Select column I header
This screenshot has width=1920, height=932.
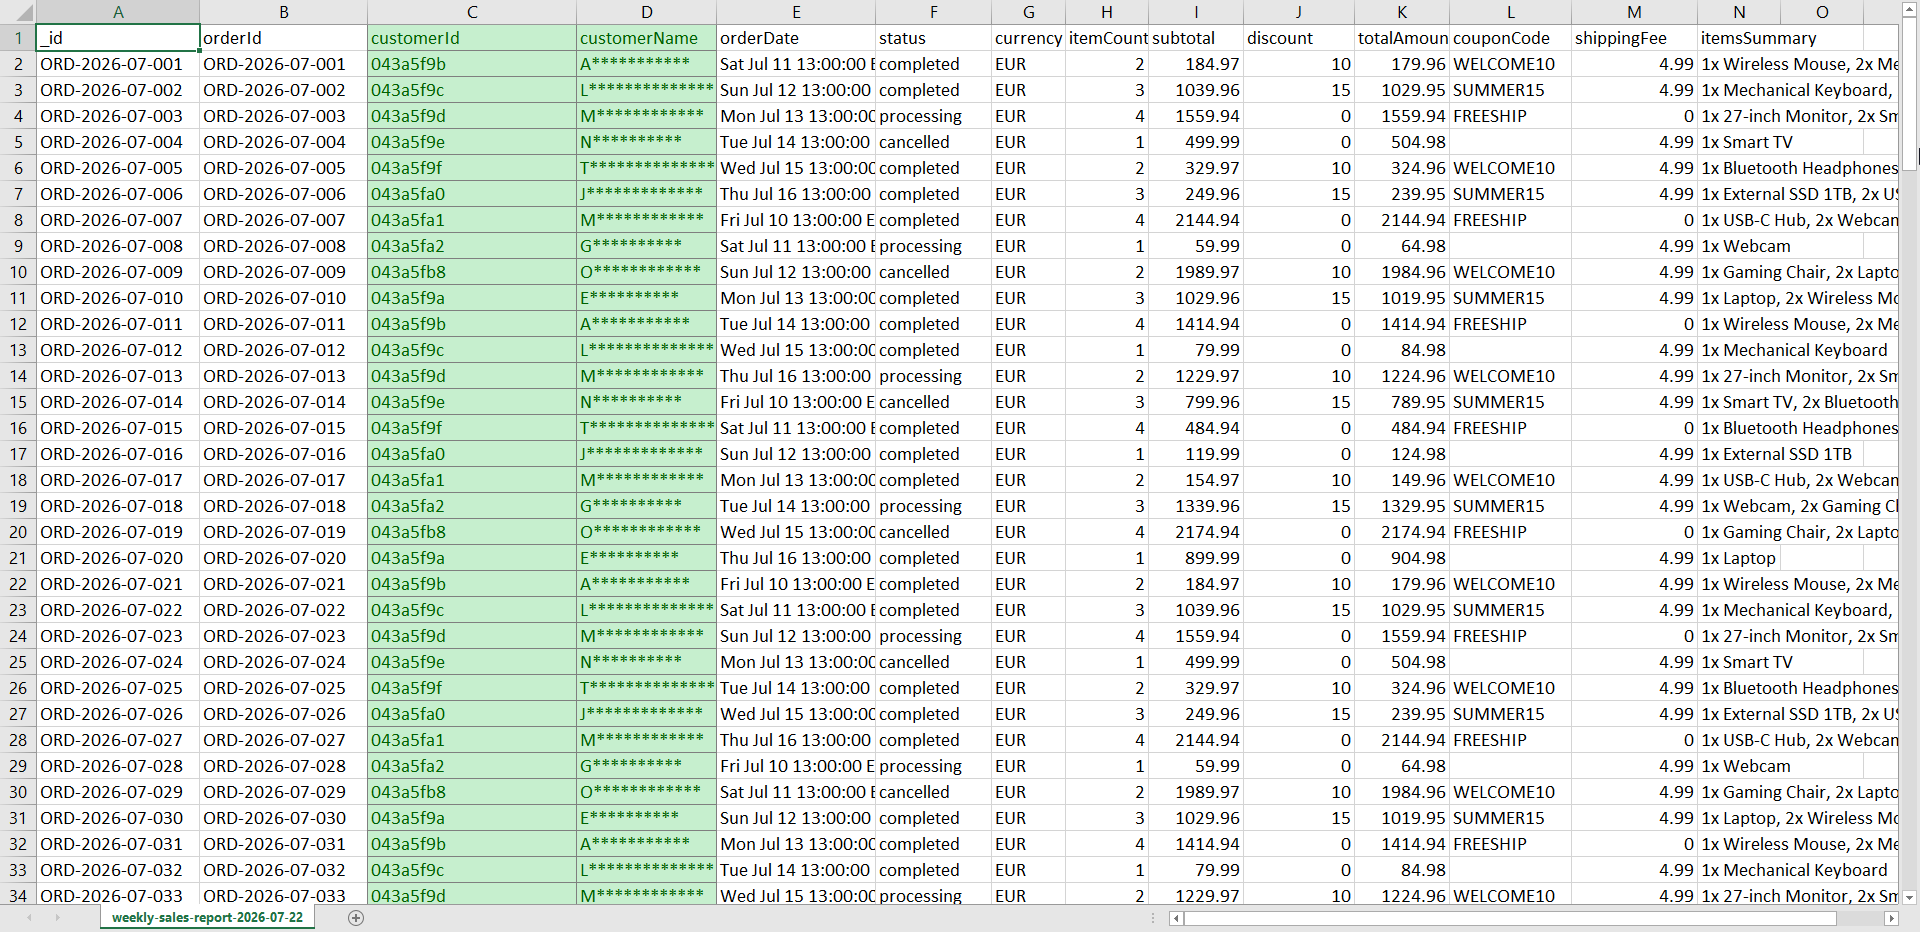[x=1196, y=12]
